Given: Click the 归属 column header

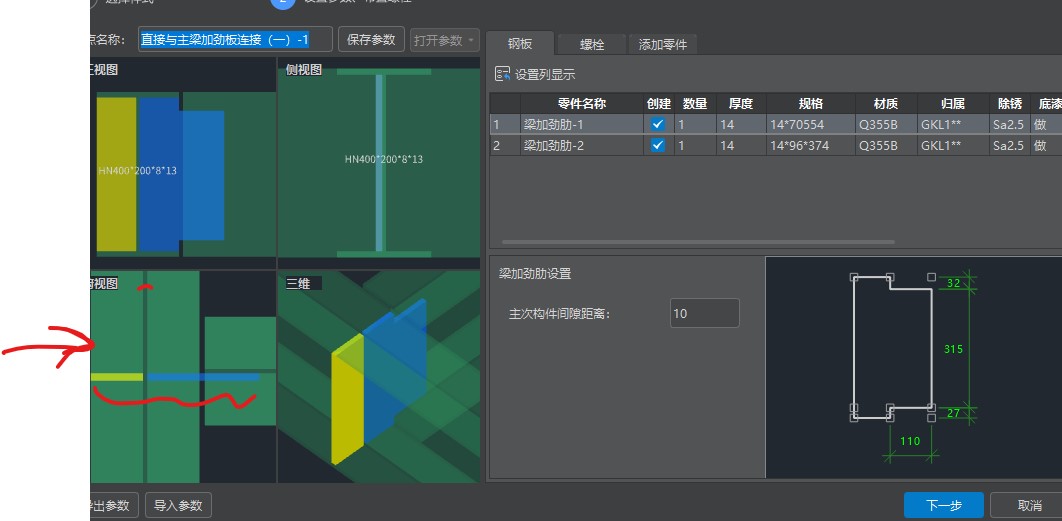Looking at the screenshot, I should (953, 104).
